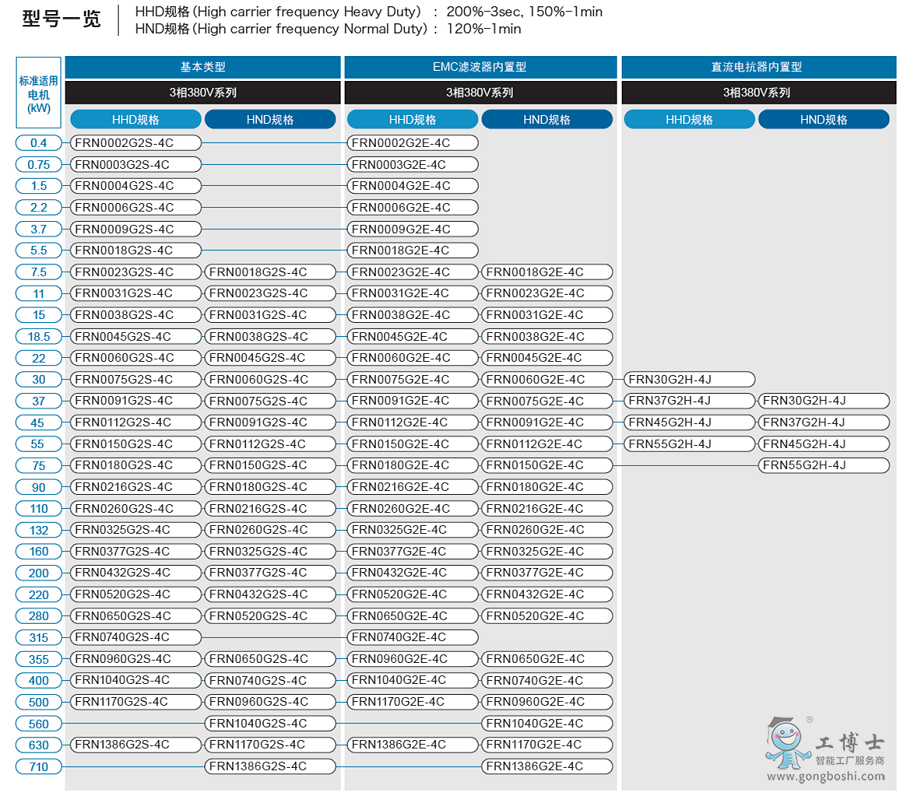Image resolution: width=900 pixels, height=796 pixels.
Task: Select the EMC滤波器内置型 header tab
Action: pyautogui.click(x=480, y=67)
